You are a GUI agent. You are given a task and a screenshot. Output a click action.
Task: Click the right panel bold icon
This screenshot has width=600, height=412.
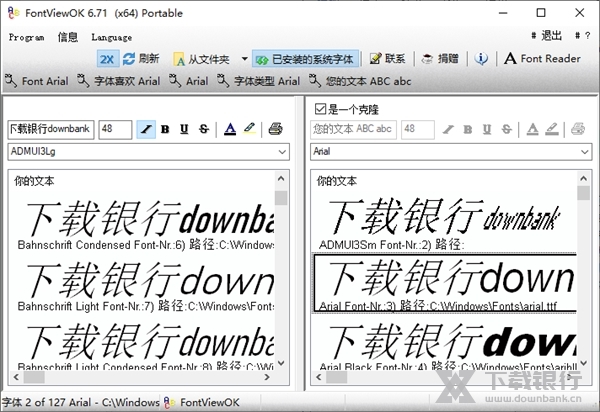tap(468, 129)
